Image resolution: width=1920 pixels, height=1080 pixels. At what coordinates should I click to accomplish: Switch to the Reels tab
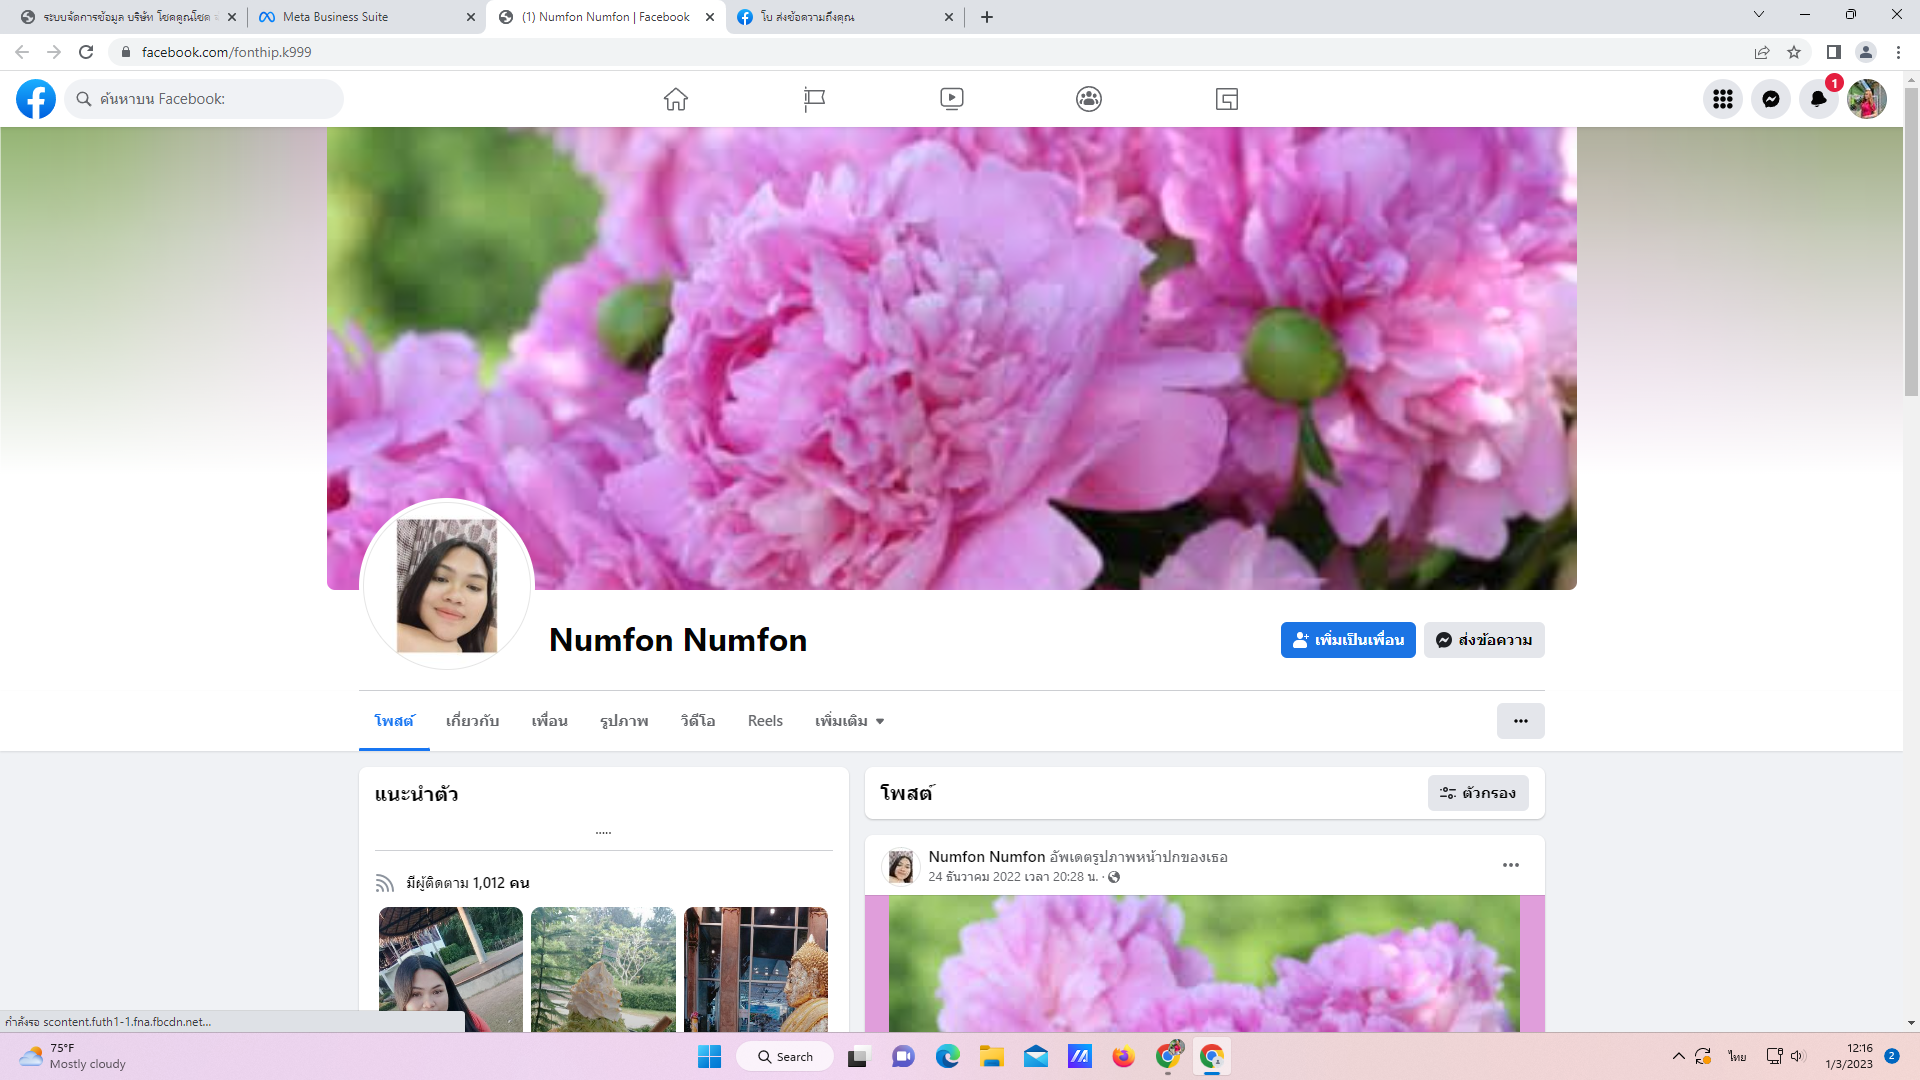coord(765,721)
